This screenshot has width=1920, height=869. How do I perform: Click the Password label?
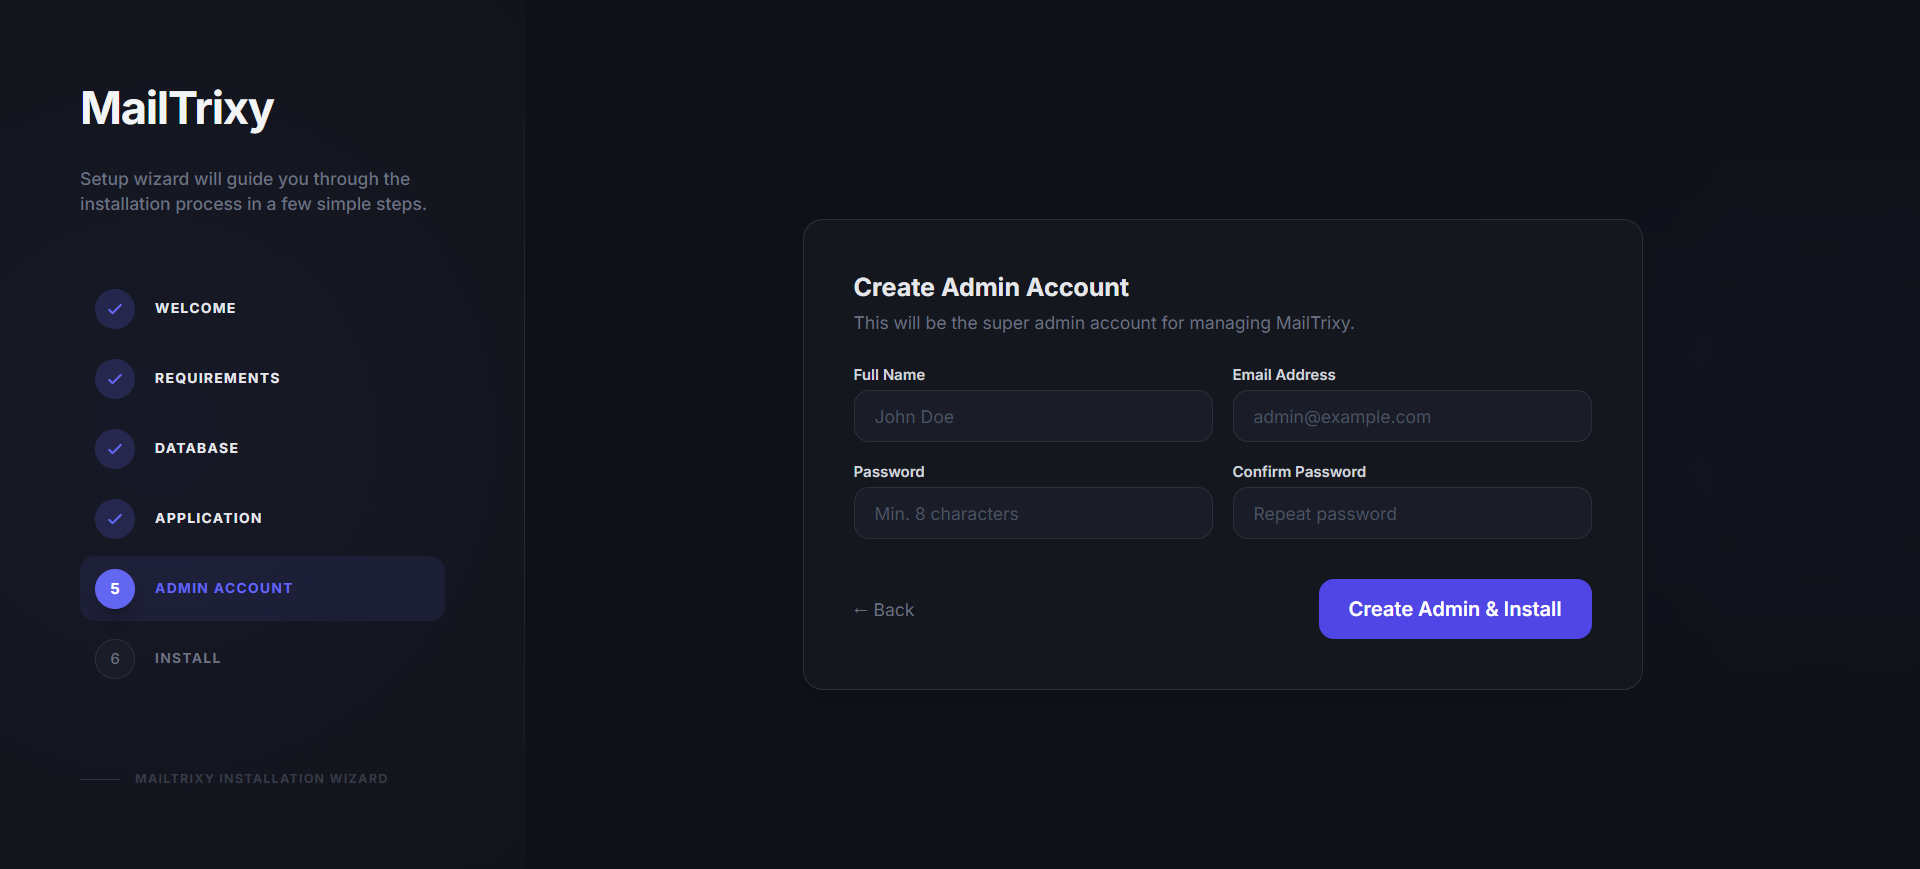point(889,472)
